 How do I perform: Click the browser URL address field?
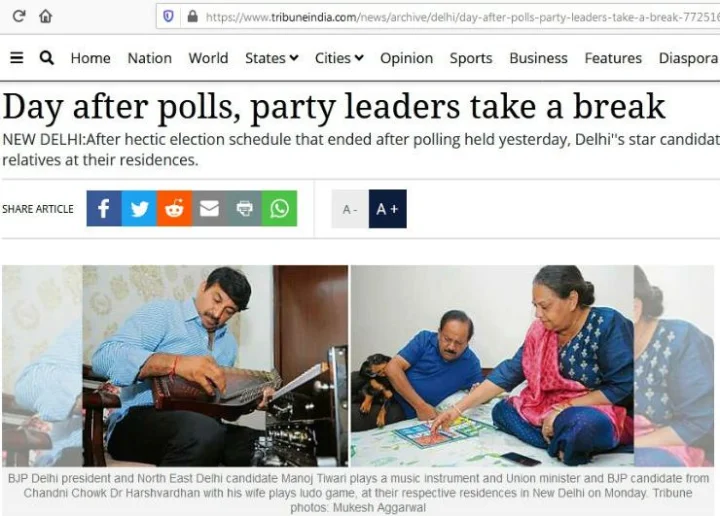pos(438,17)
